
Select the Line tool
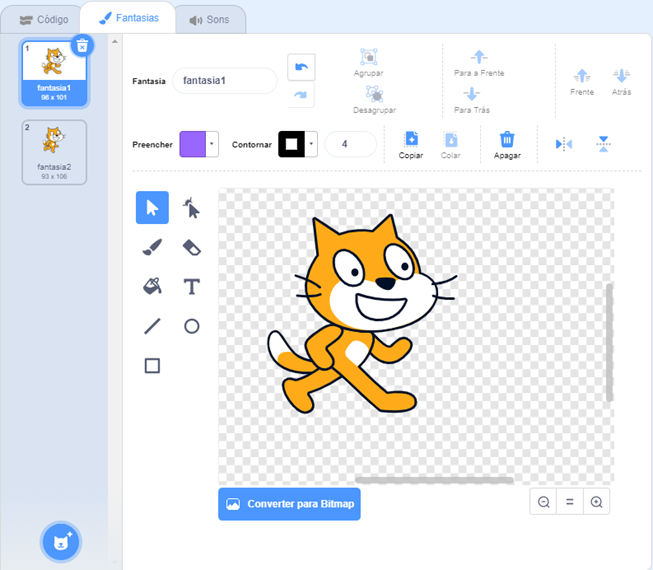point(152,326)
